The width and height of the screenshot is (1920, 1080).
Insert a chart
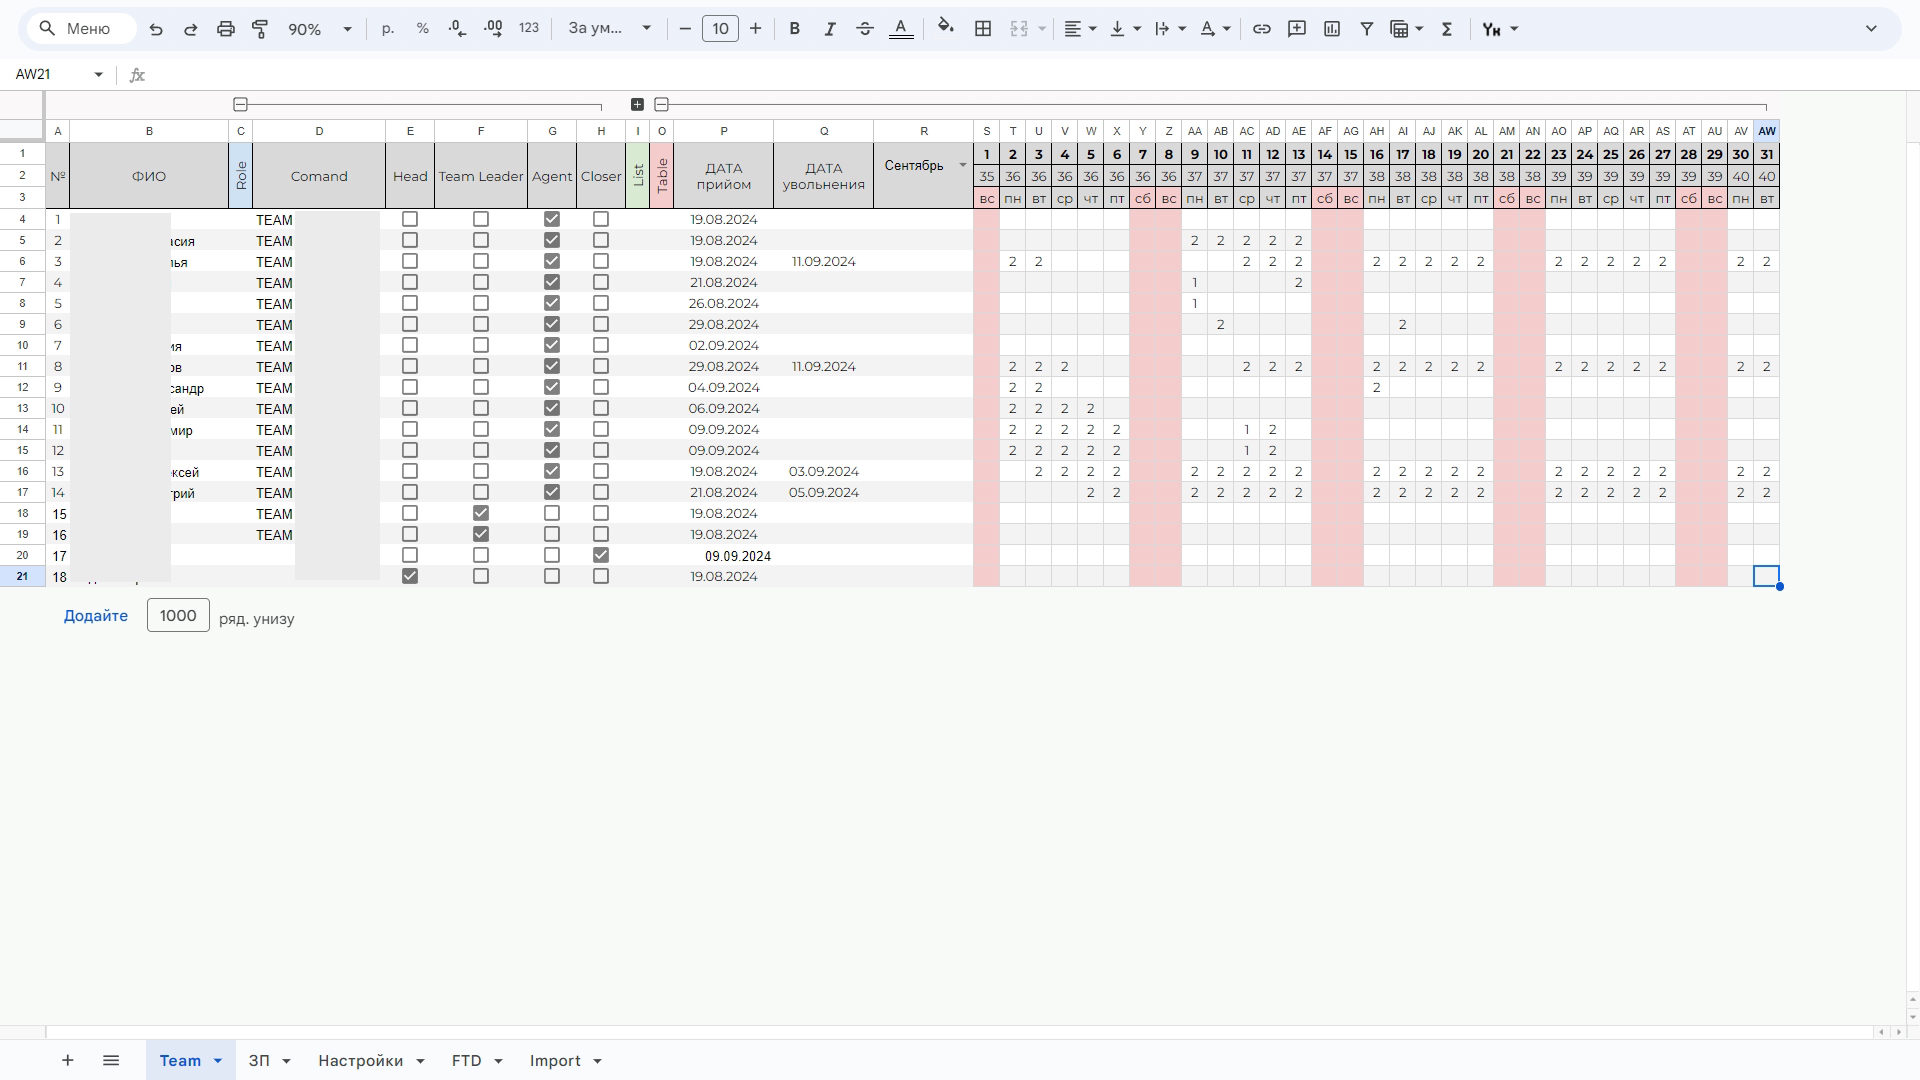tap(1332, 29)
